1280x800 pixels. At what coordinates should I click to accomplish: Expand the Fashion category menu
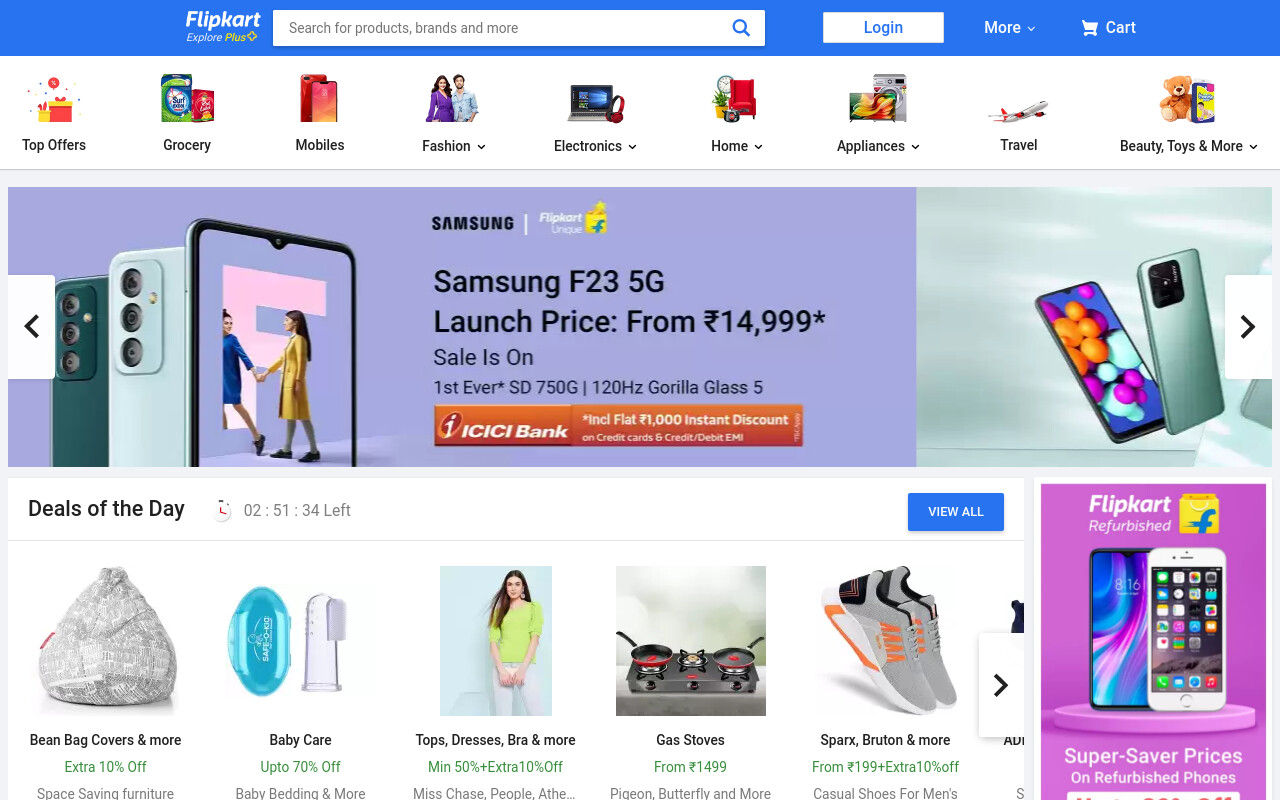(454, 146)
